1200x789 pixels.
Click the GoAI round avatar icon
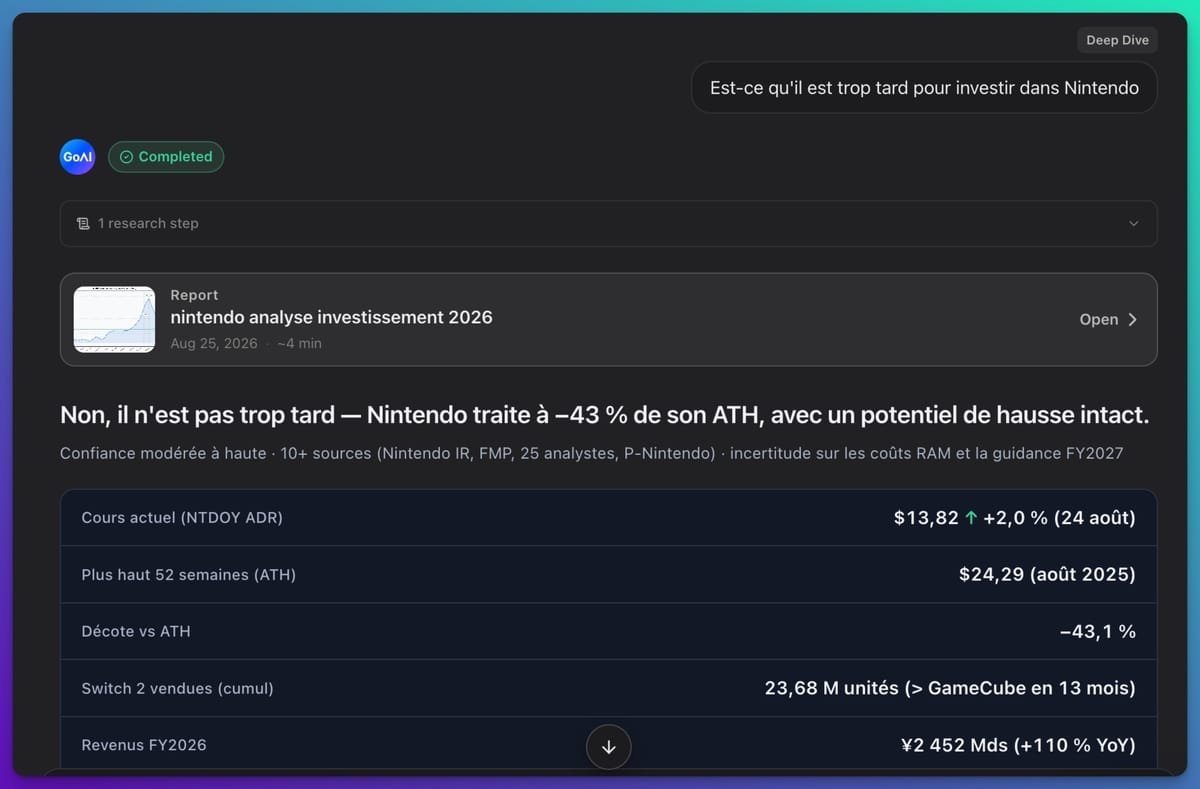point(77,157)
